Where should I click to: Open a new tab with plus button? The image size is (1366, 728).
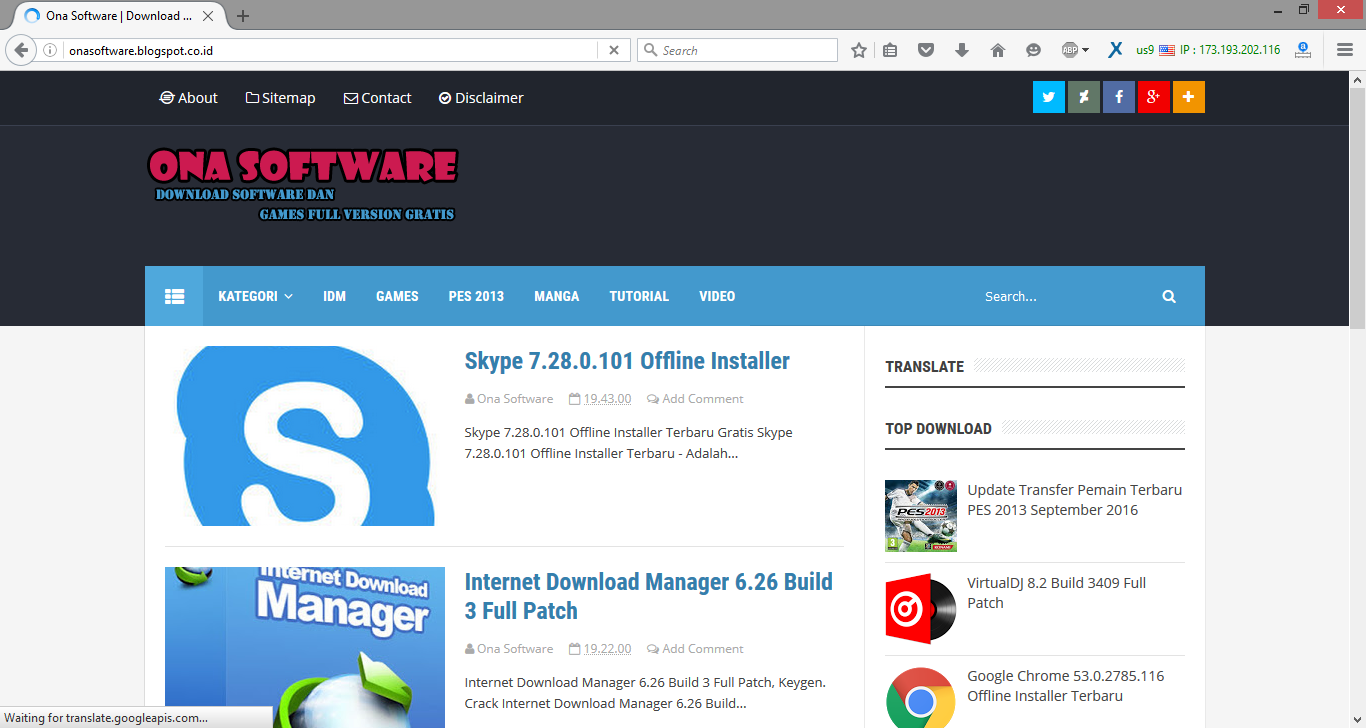[243, 16]
